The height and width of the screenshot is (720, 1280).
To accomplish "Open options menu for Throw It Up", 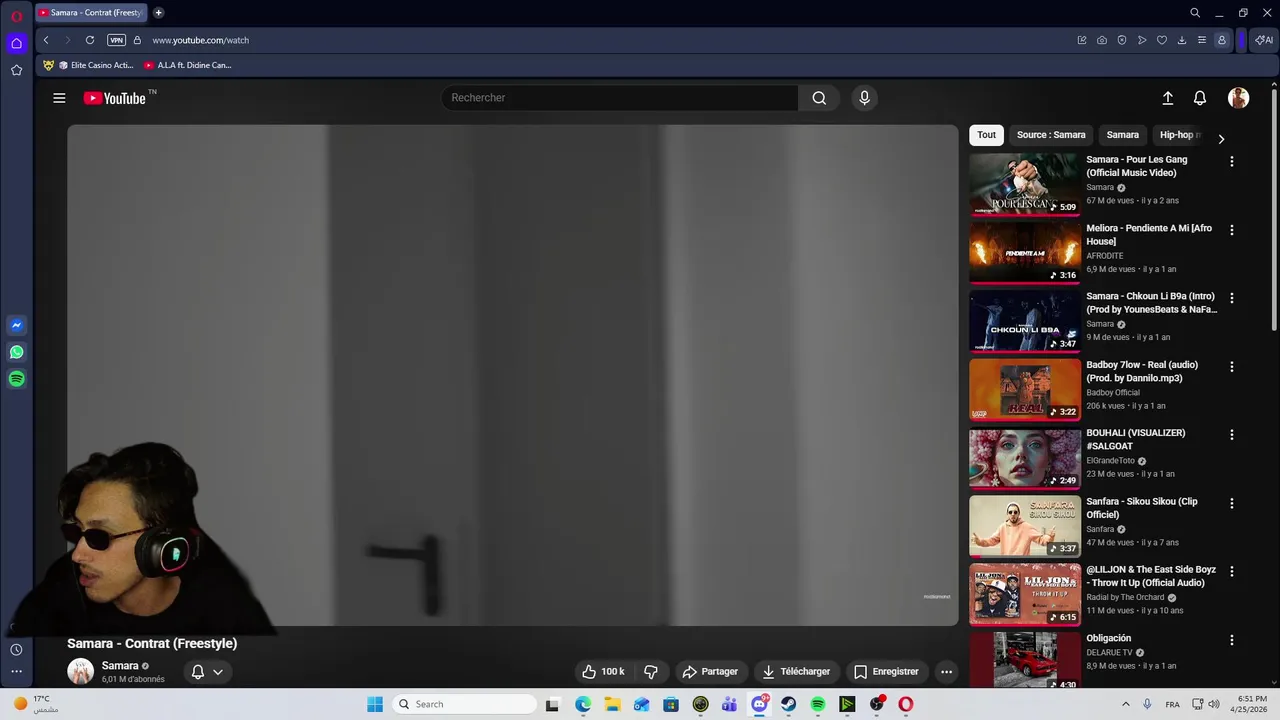I will point(1232,572).
